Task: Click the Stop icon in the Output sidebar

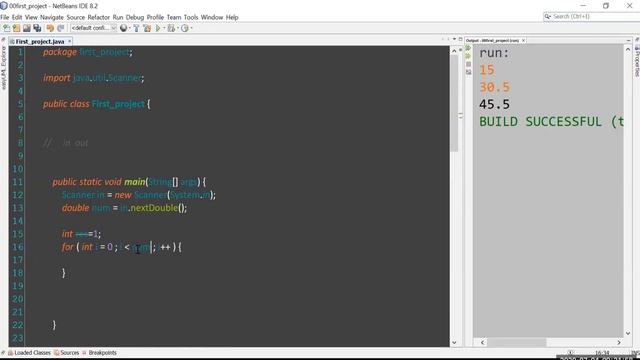Action: click(x=468, y=64)
